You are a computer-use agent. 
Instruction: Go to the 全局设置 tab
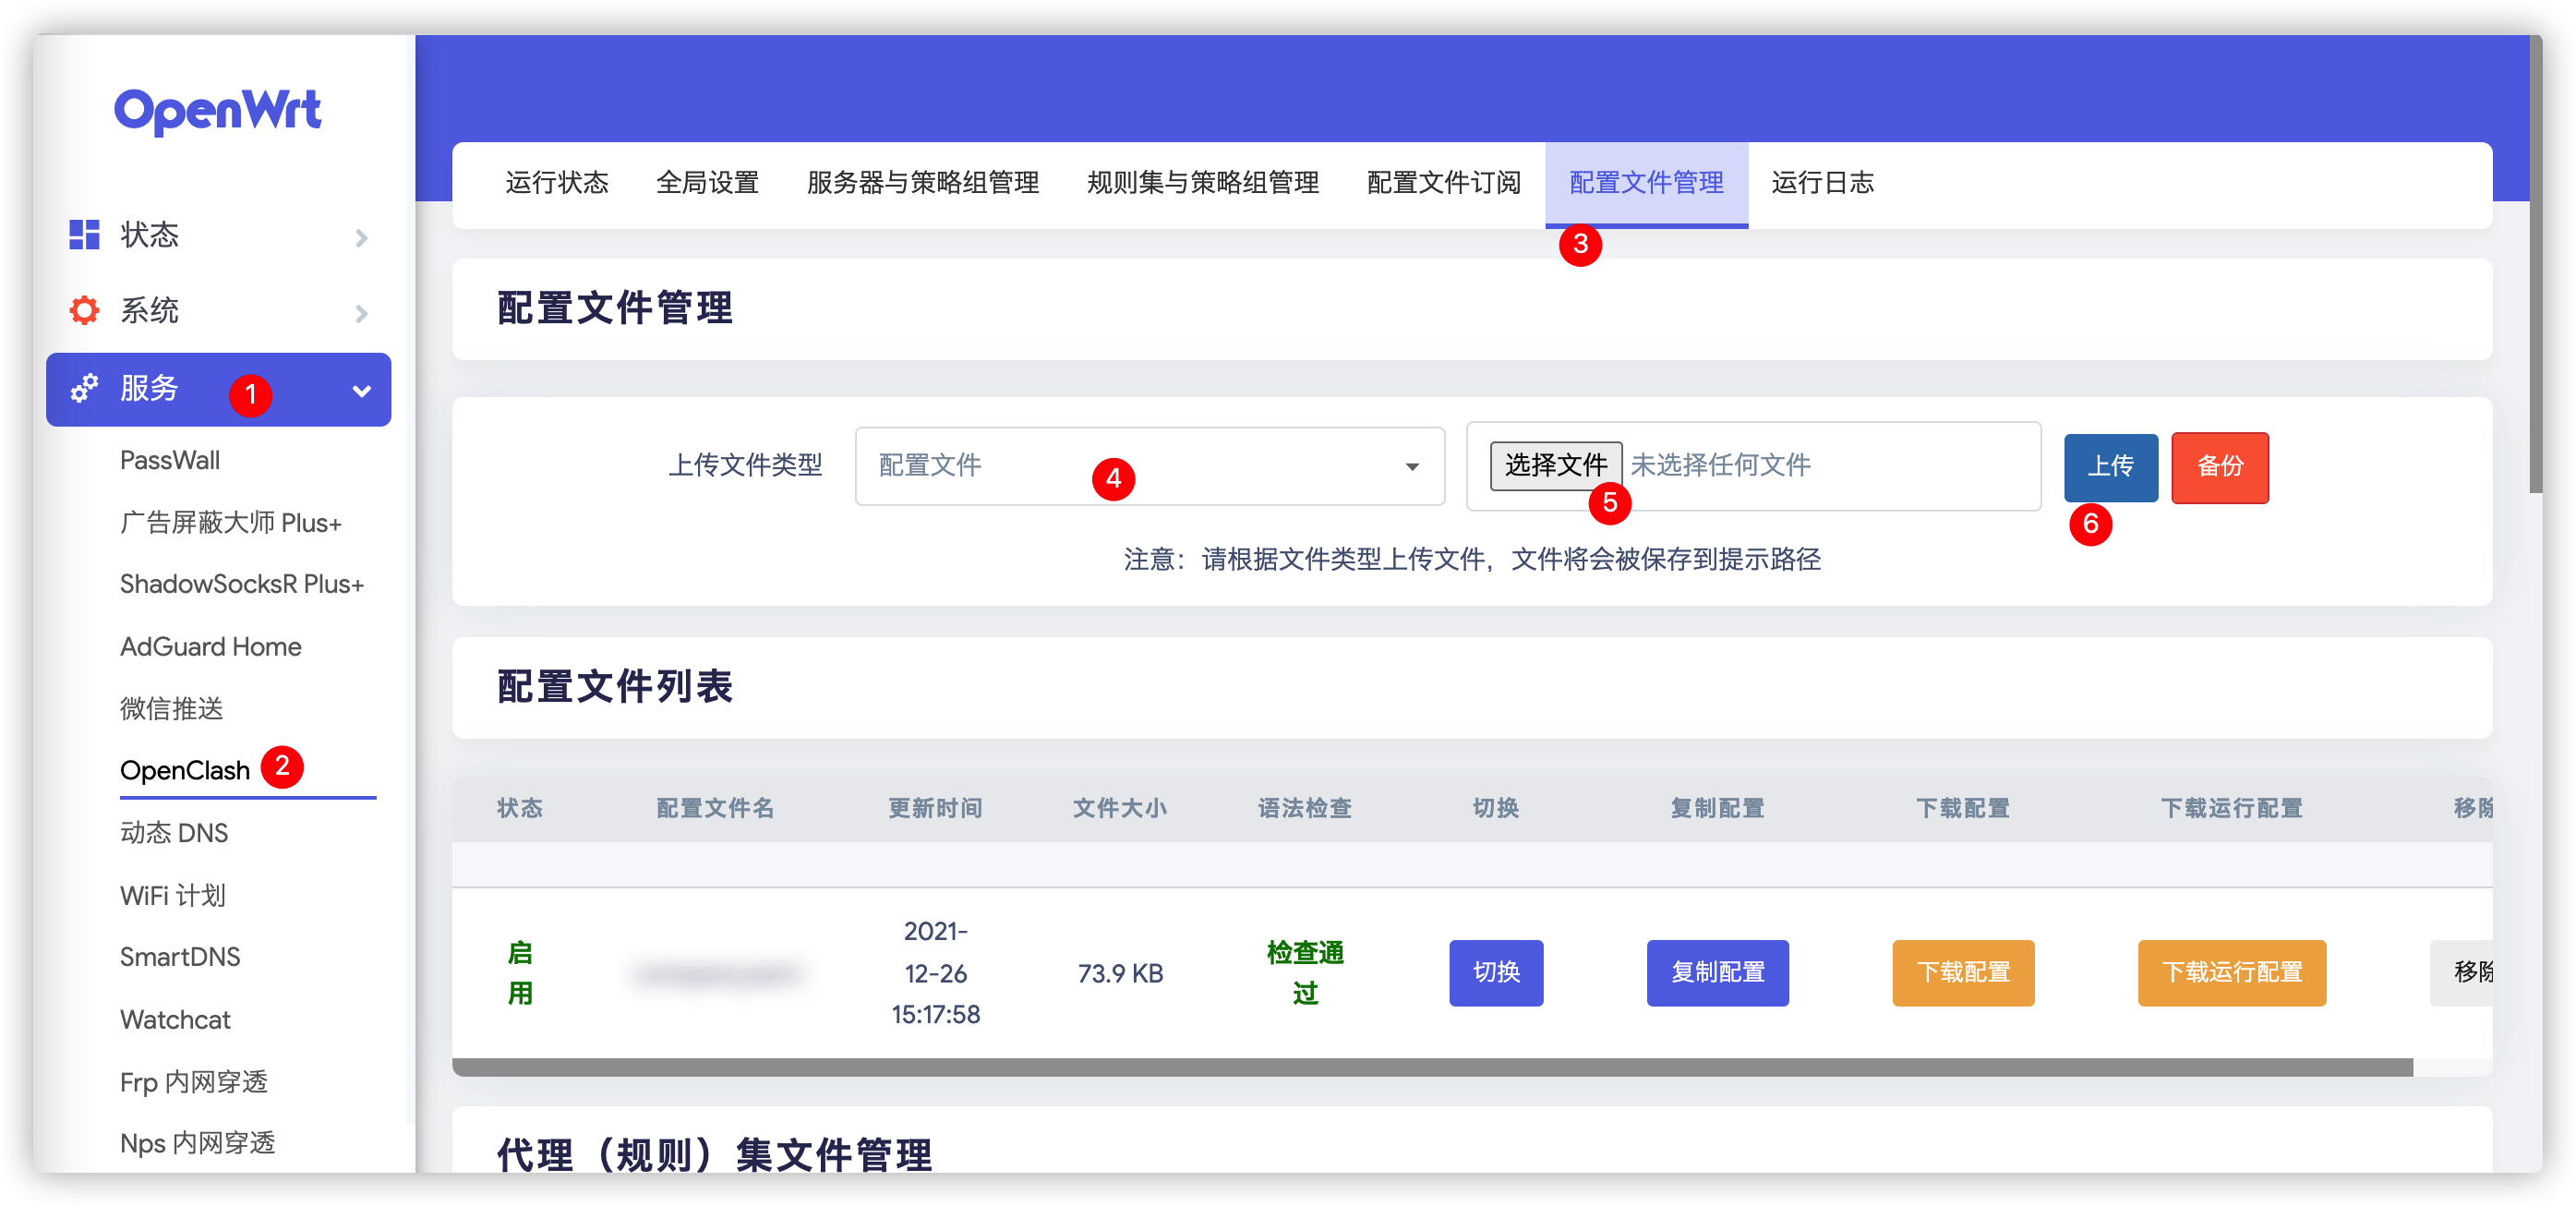(x=707, y=183)
